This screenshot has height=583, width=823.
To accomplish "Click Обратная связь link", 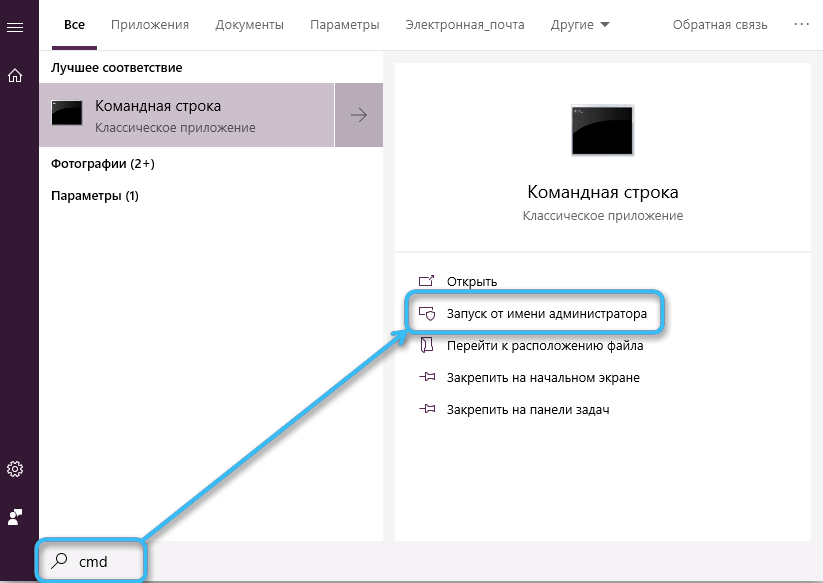I will point(720,24).
